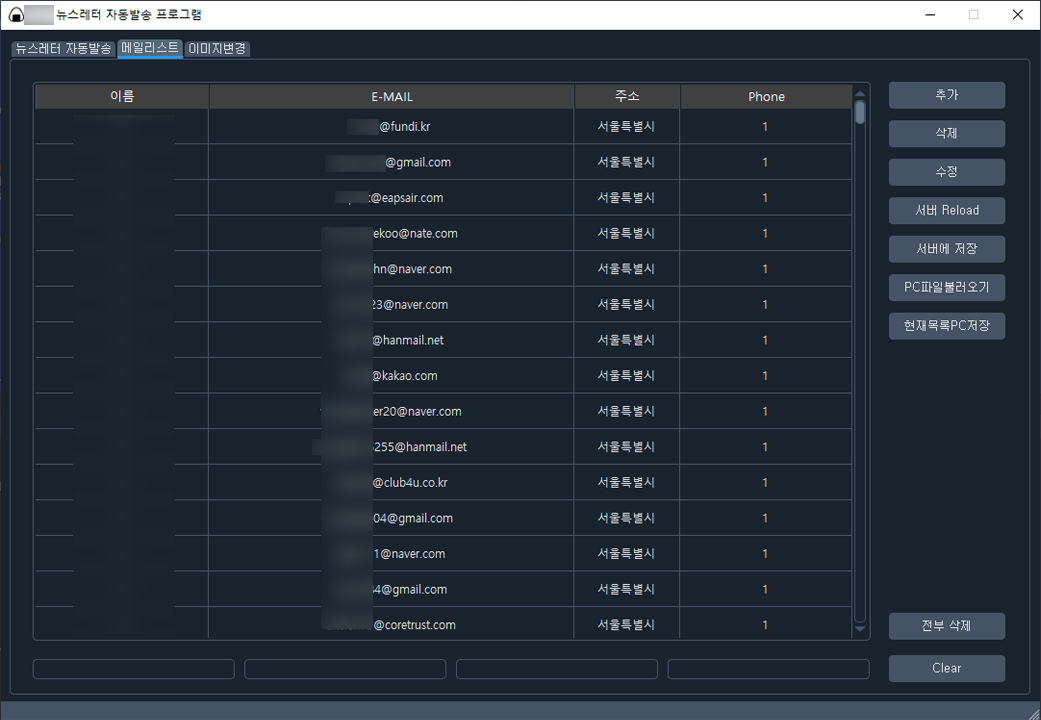Focus the first input field at bottom left
1041x720 pixels.
[134, 669]
